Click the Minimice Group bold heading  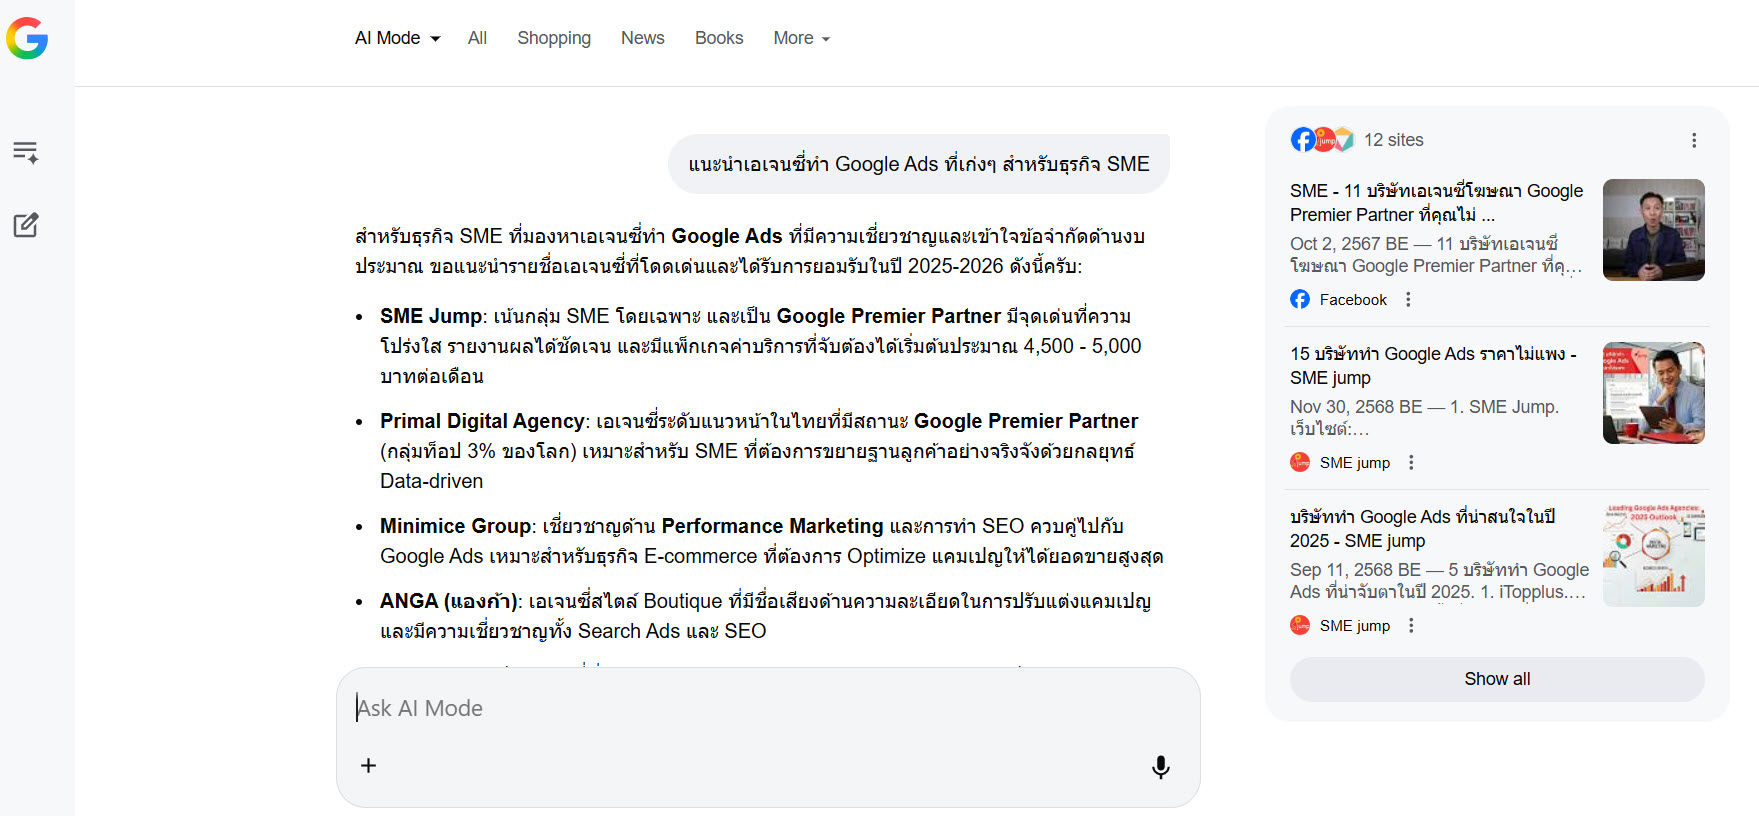pyautogui.click(x=455, y=526)
